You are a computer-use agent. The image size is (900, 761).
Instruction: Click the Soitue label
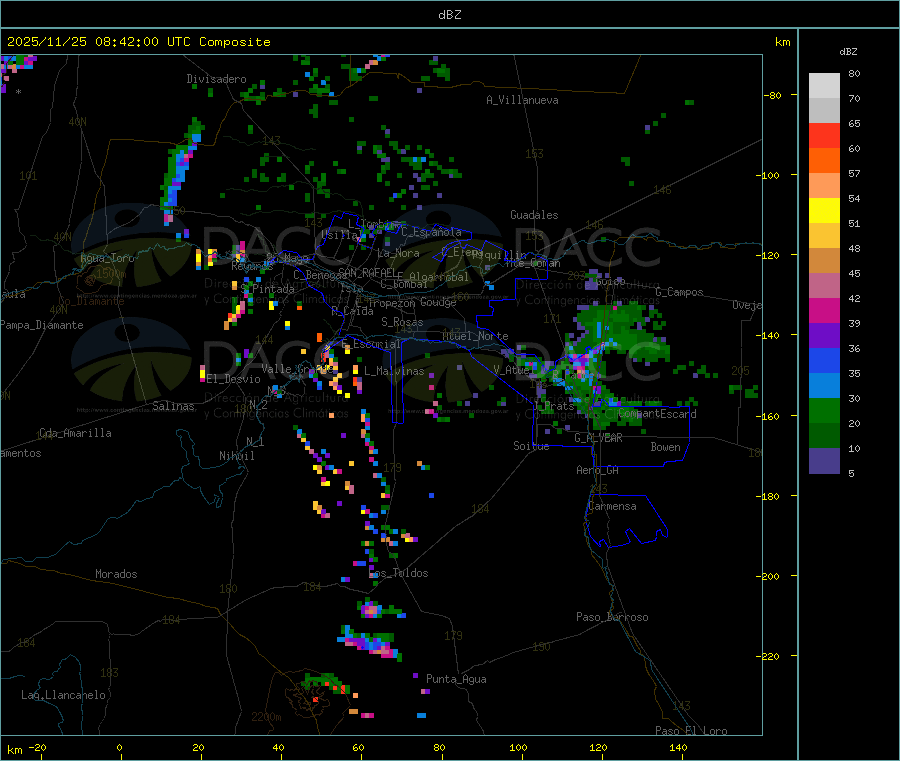coord(531,446)
